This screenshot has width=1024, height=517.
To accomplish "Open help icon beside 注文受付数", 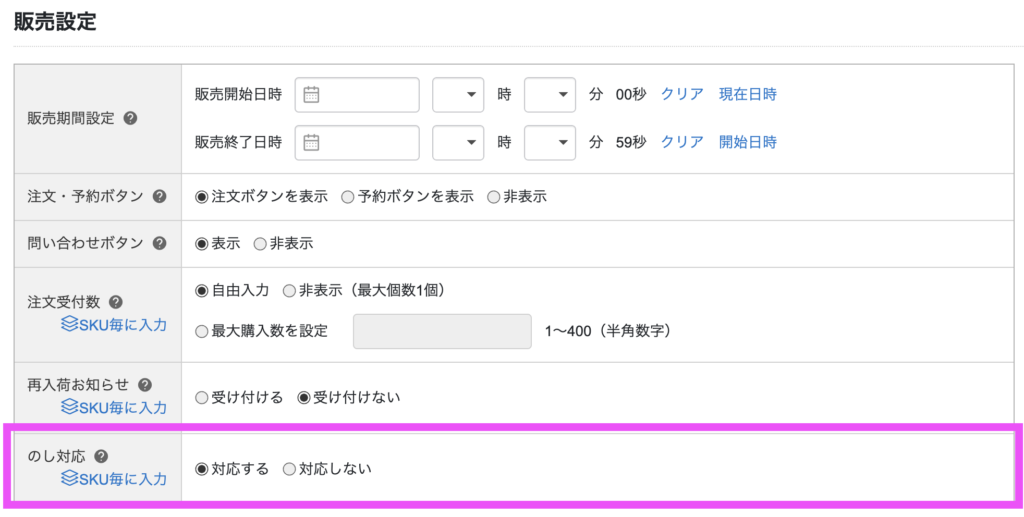I will 116,302.
